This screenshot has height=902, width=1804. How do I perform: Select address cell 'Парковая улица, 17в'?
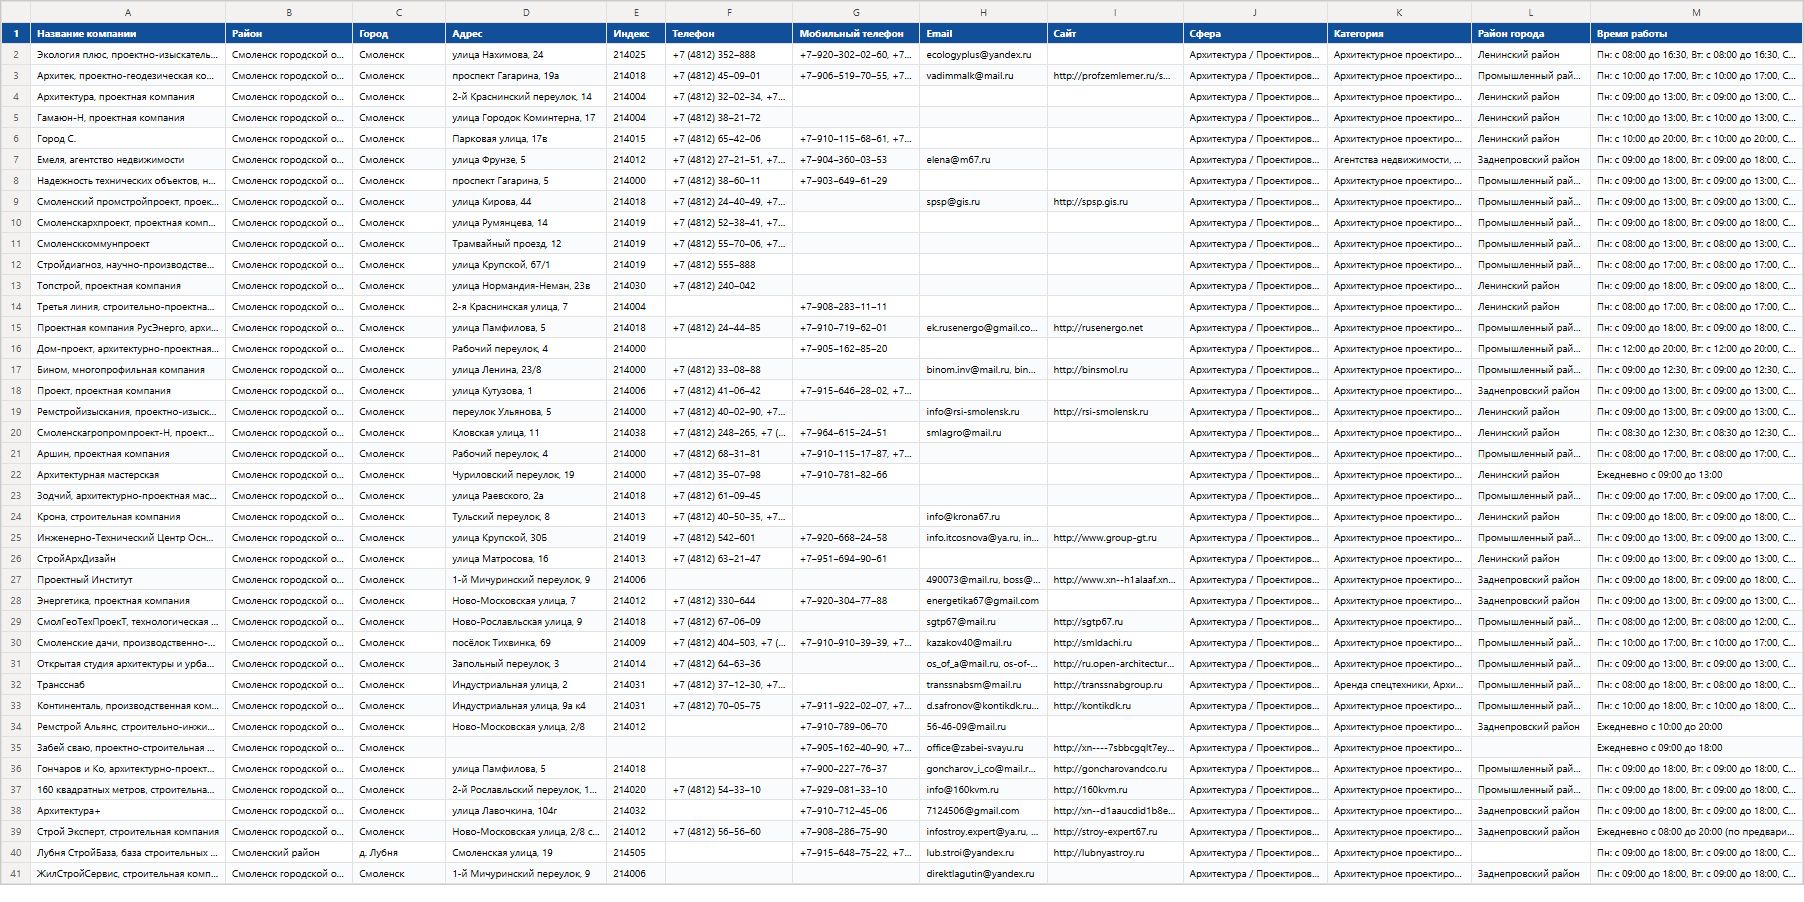[x=526, y=138]
